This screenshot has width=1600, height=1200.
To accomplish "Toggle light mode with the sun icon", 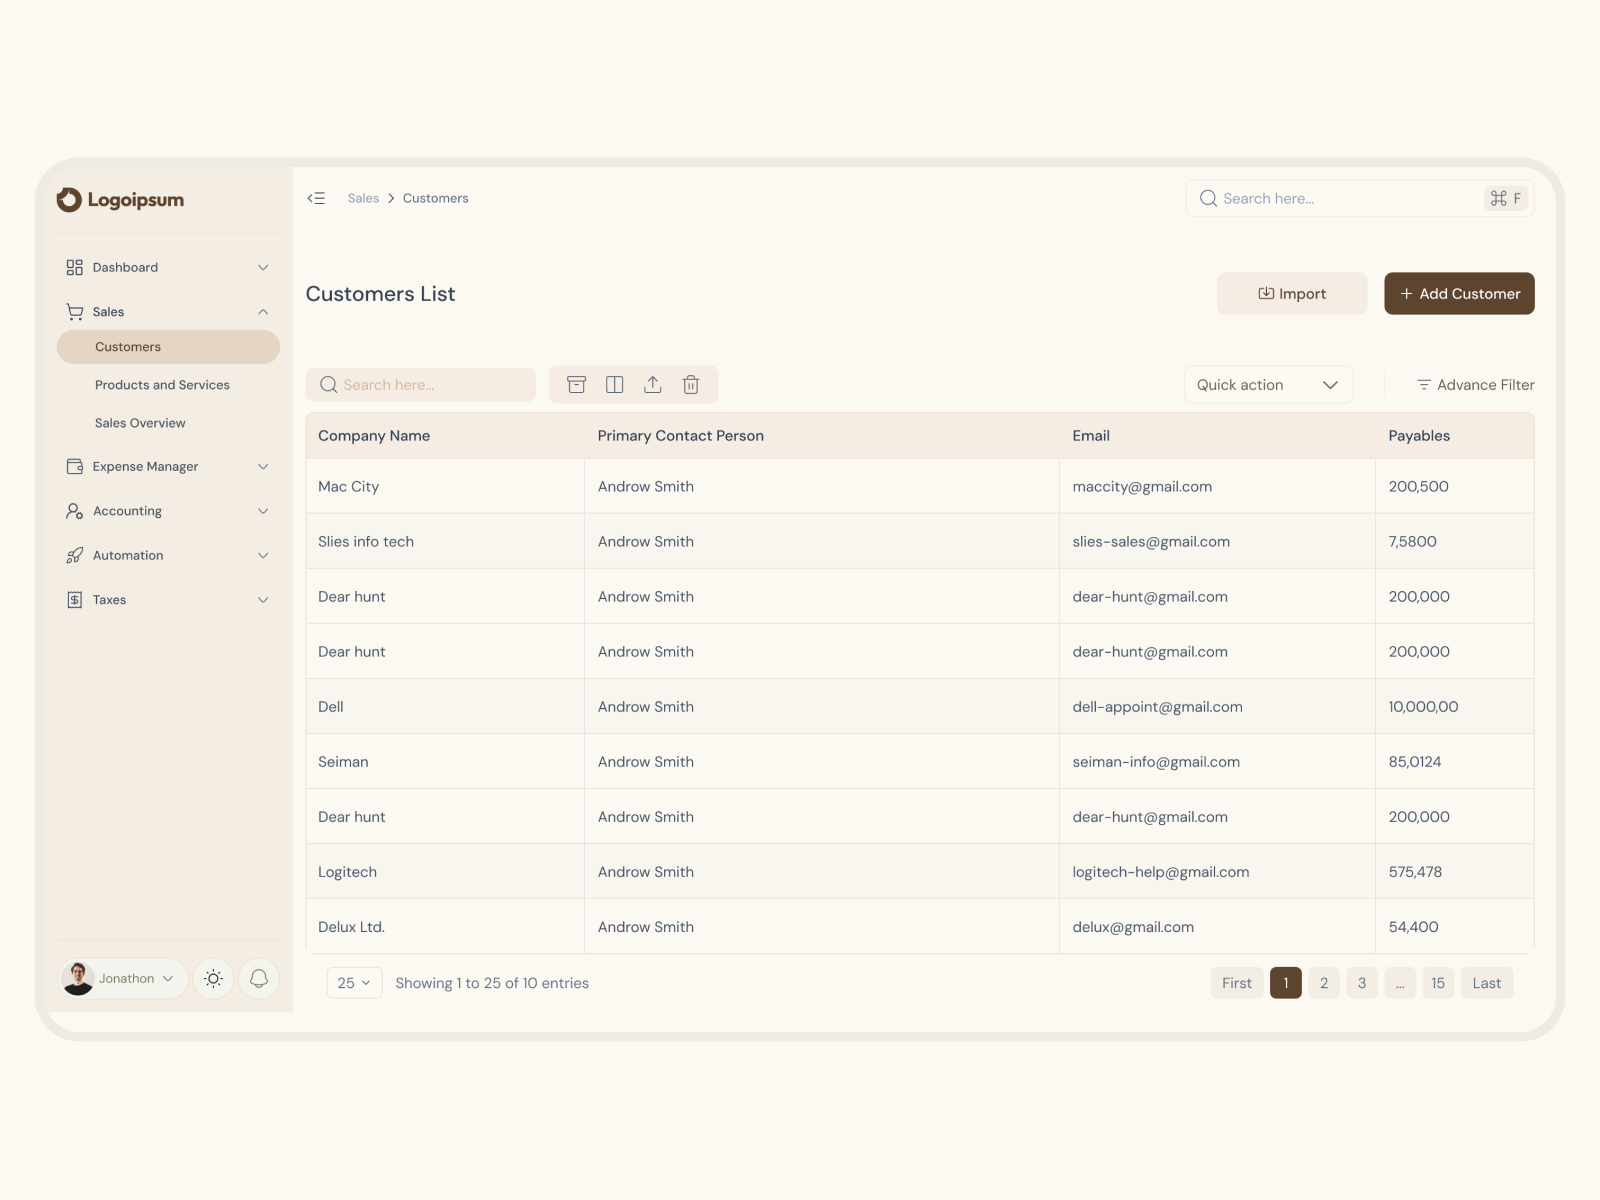I will click(213, 978).
